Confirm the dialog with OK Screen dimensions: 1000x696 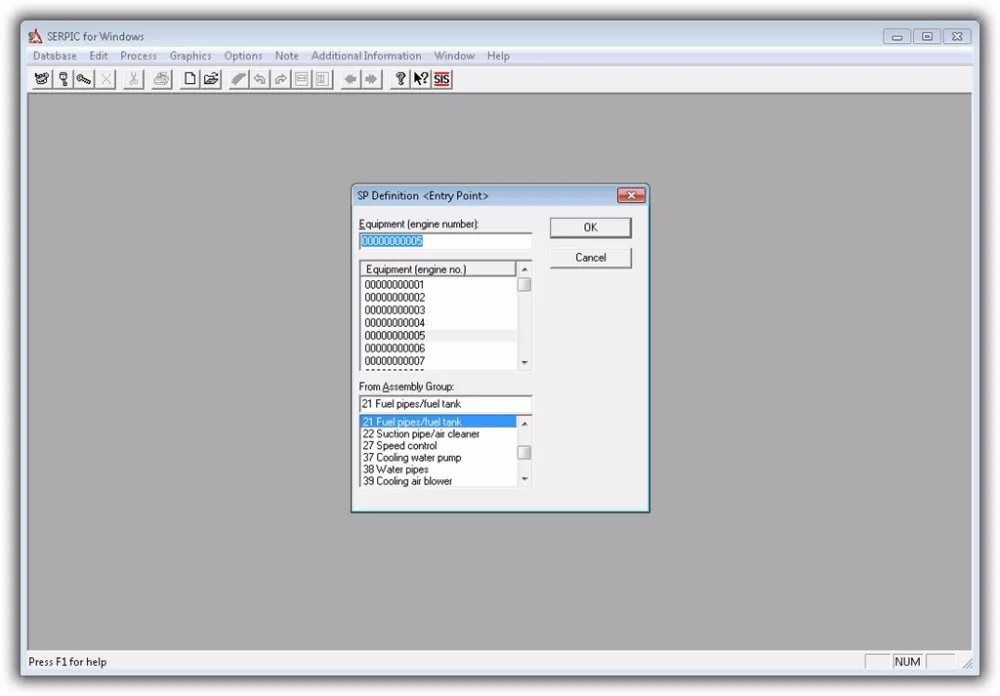coord(591,228)
